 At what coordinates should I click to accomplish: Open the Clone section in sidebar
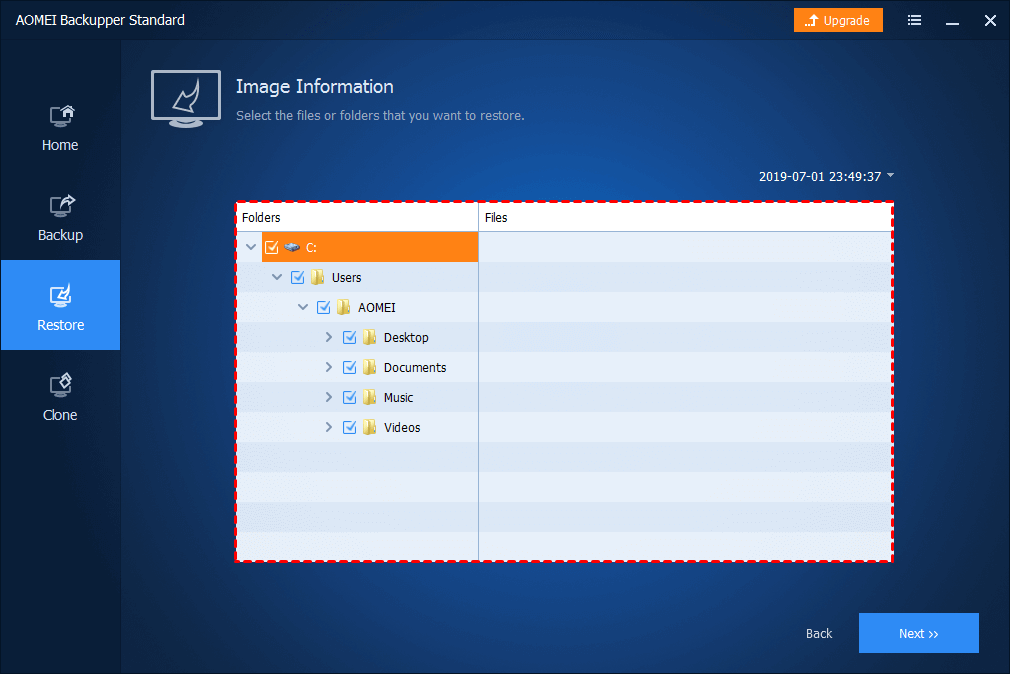60,398
